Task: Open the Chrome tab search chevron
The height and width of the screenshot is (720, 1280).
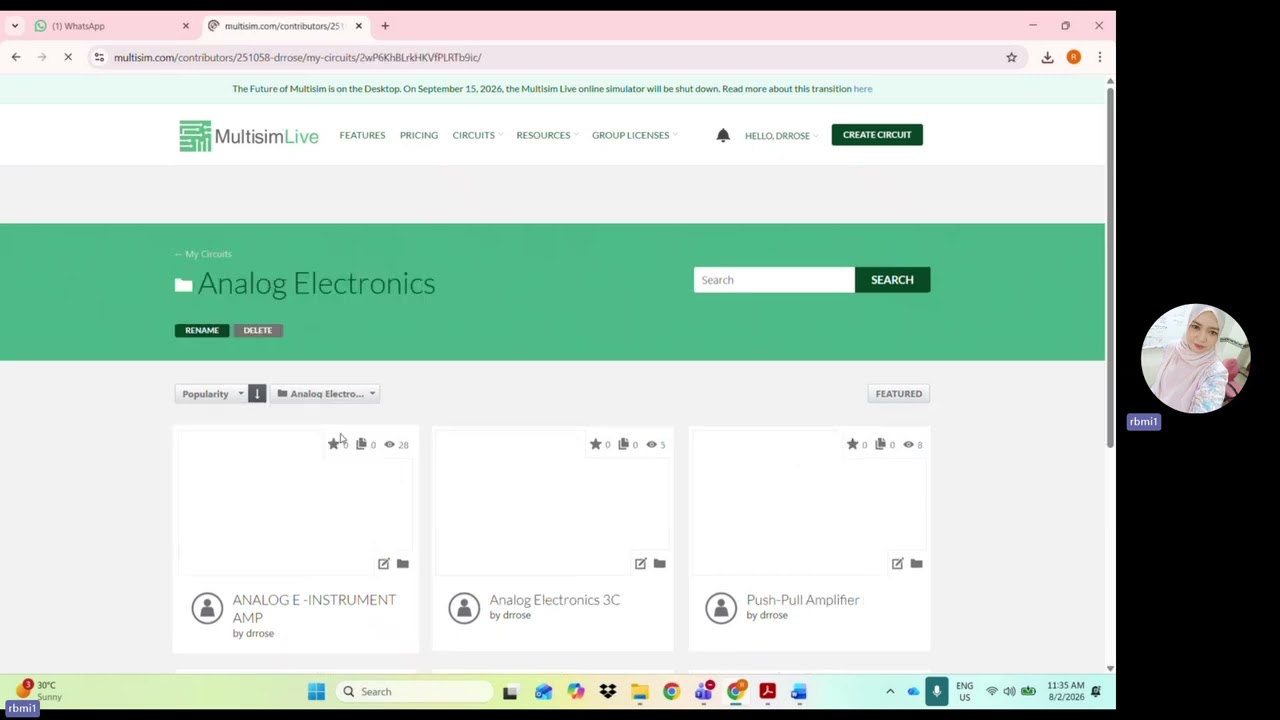Action: [x=15, y=26]
